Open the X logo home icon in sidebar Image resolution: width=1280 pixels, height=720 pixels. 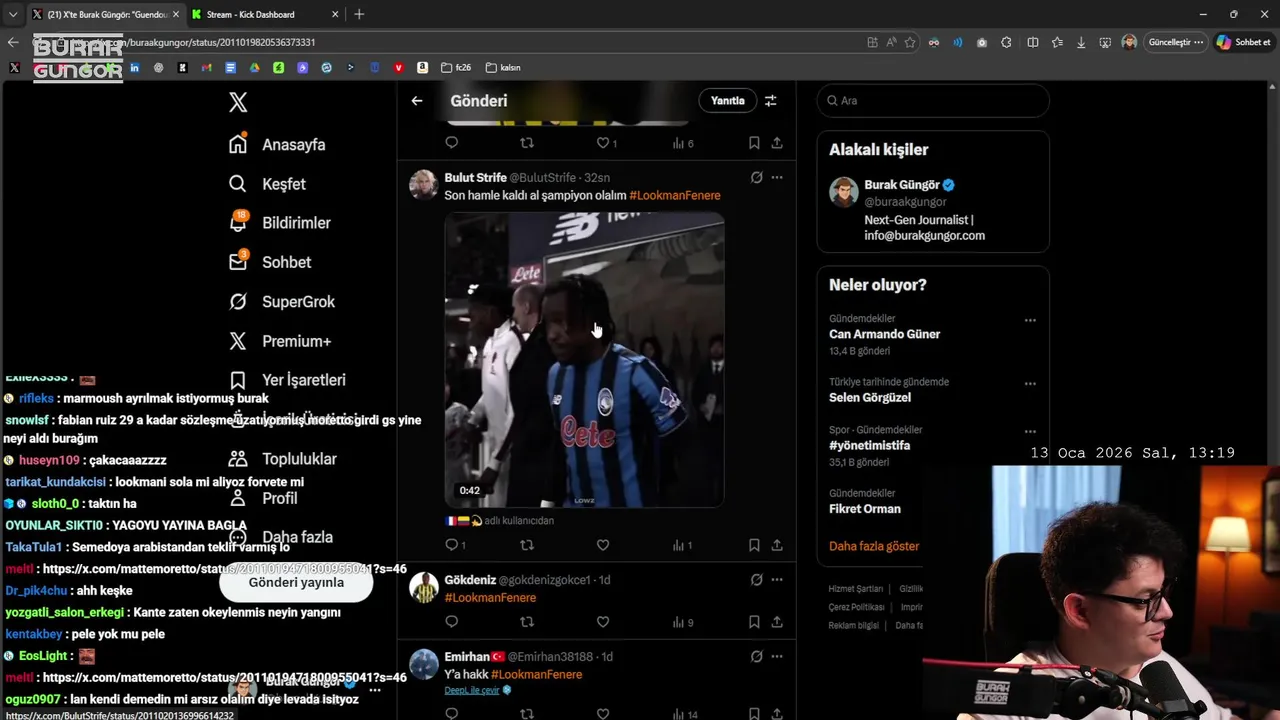point(238,102)
